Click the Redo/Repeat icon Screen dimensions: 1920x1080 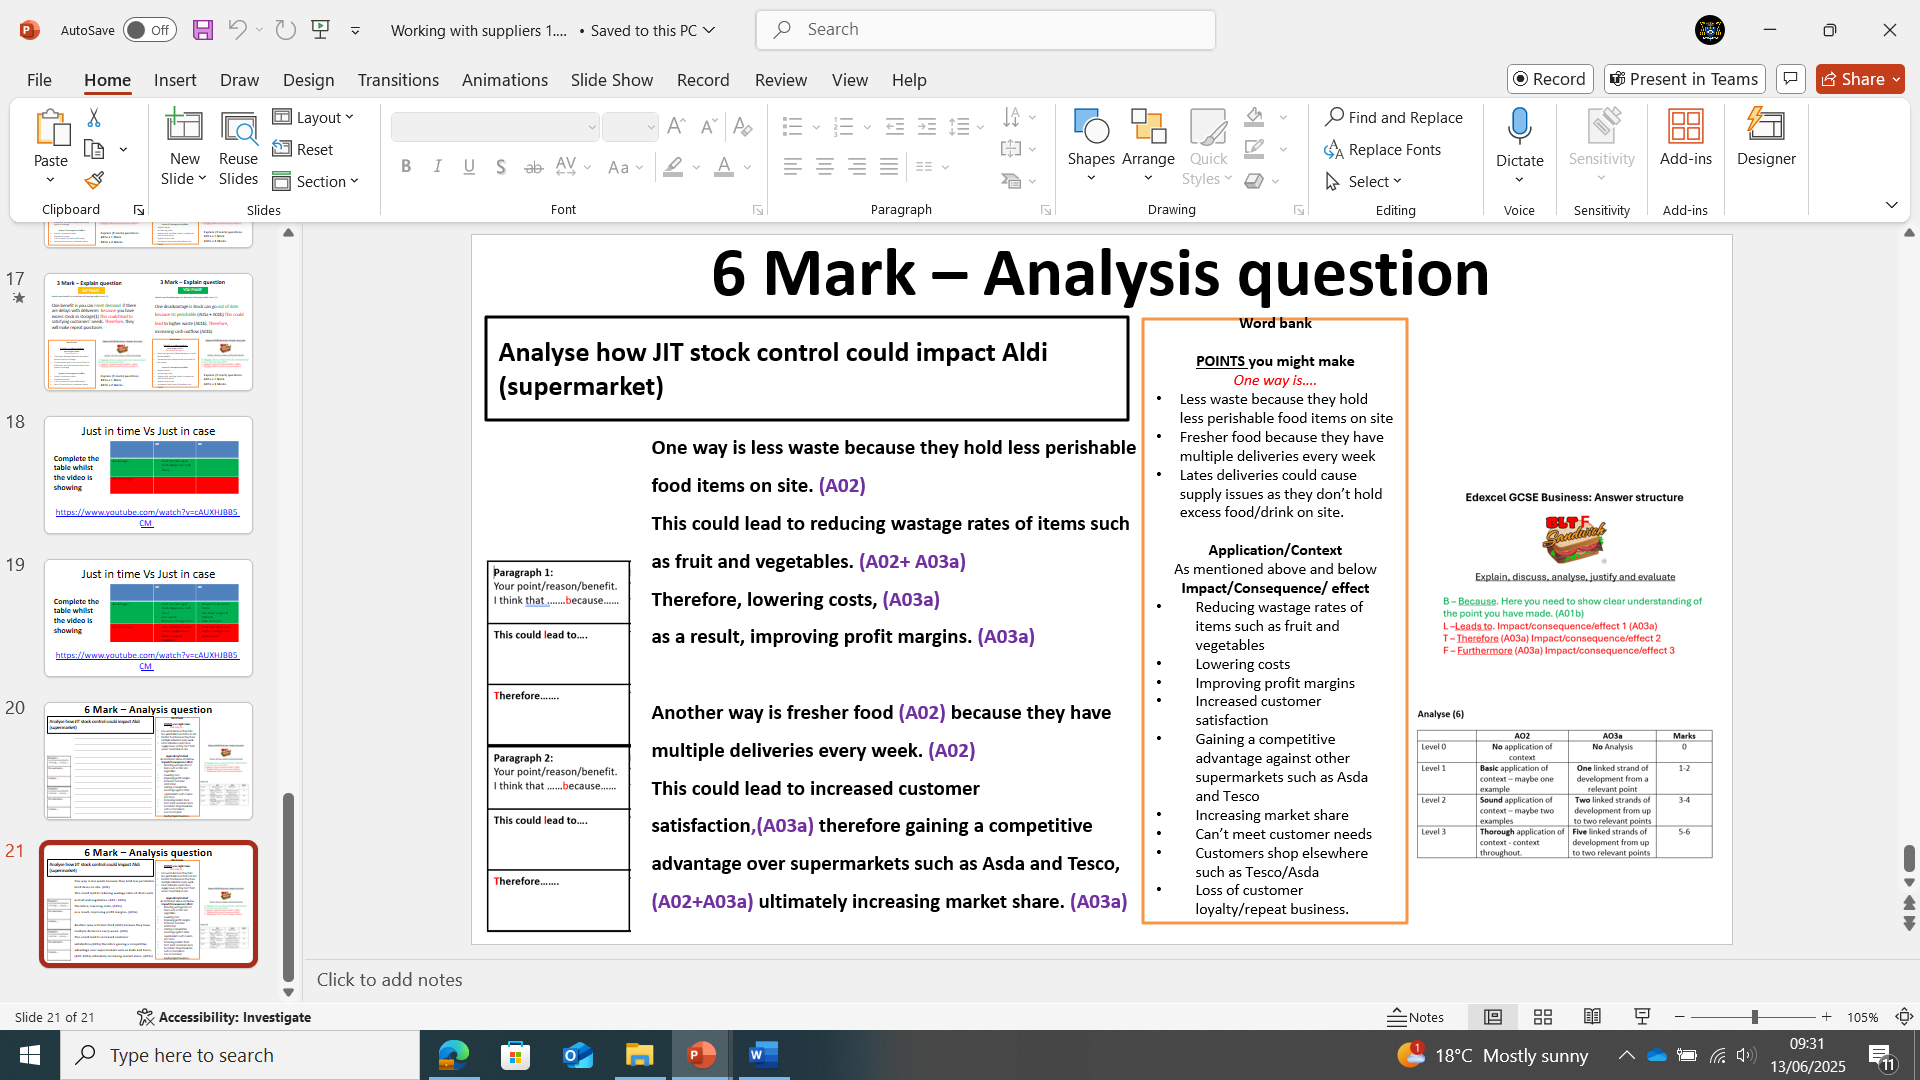286,30
